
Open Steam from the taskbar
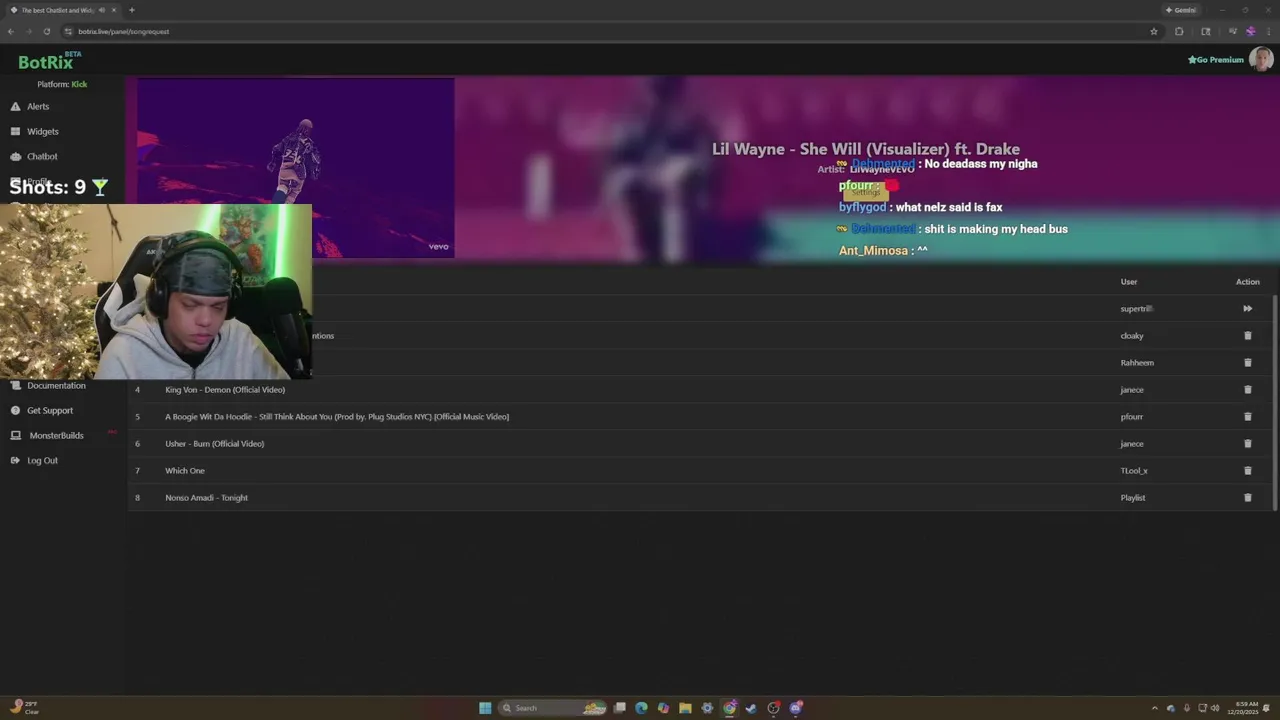point(751,708)
